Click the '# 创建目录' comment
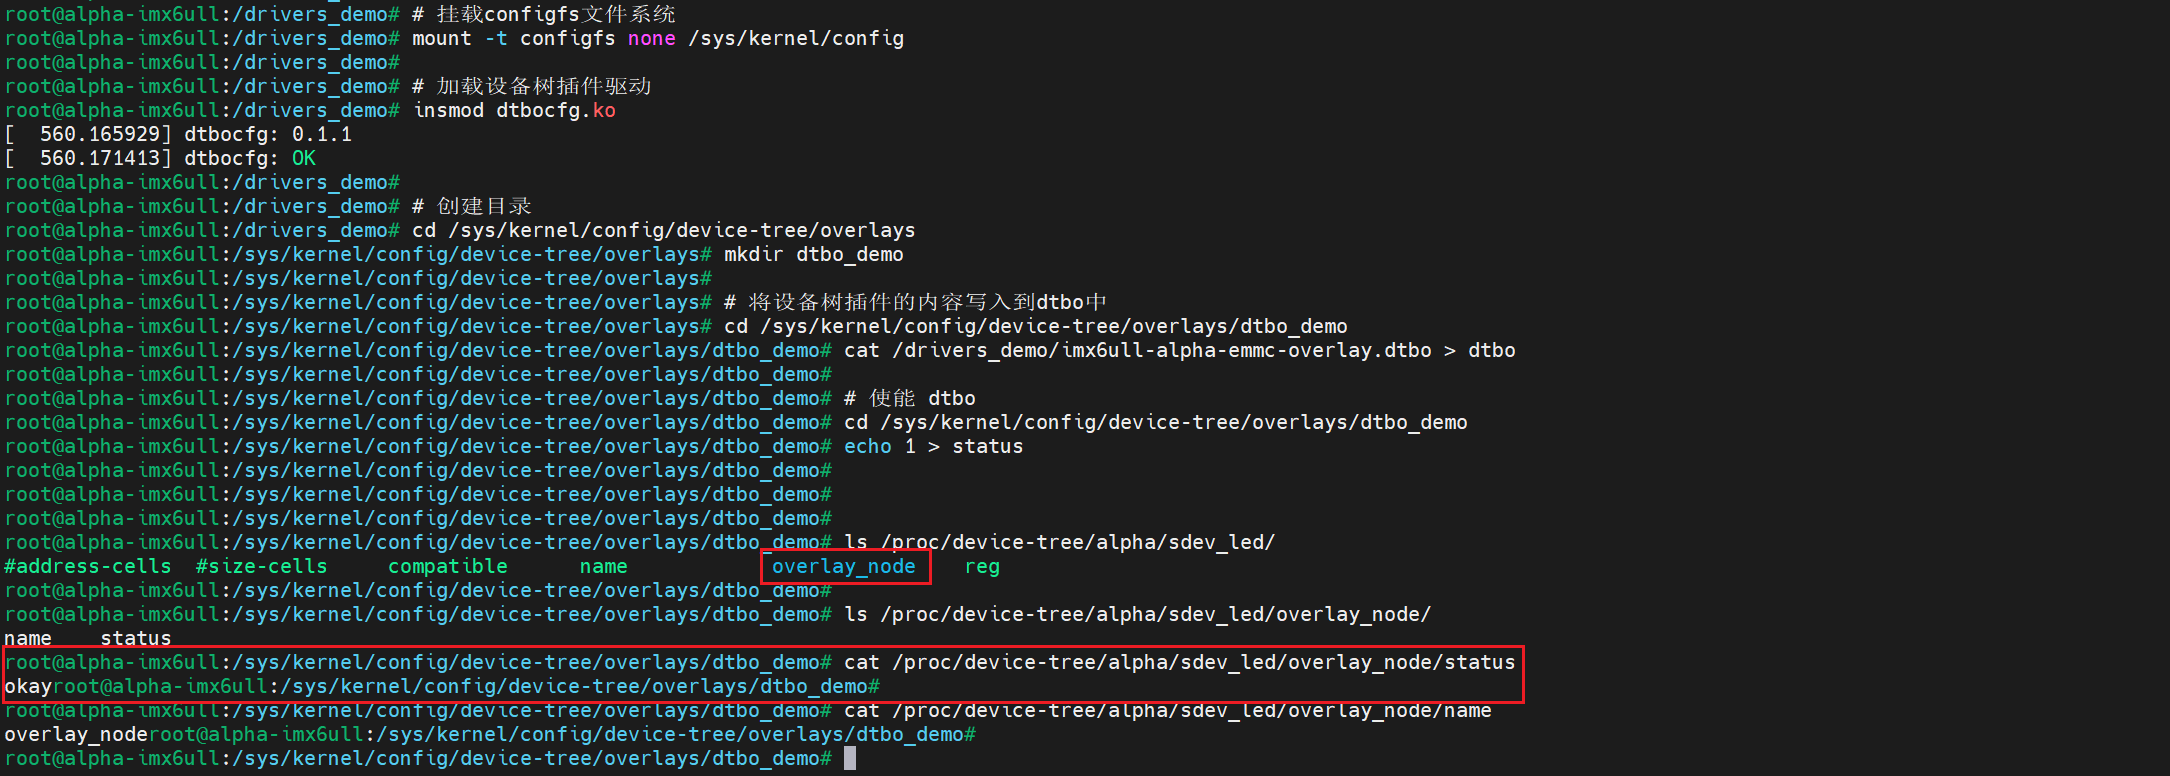This screenshot has width=2170, height=776. (x=471, y=207)
